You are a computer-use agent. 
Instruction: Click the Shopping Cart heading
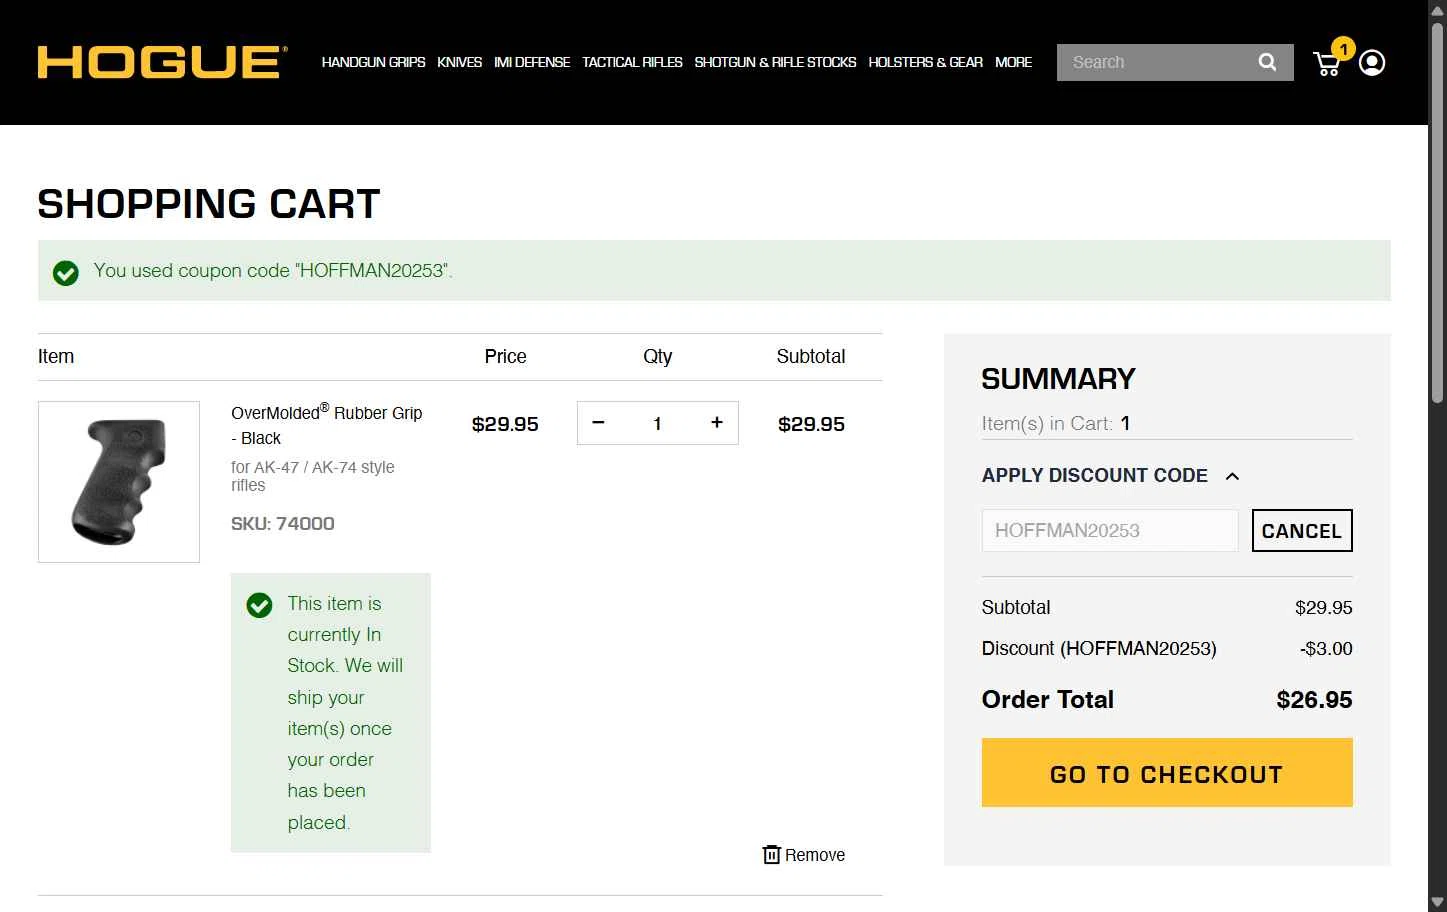pos(209,204)
